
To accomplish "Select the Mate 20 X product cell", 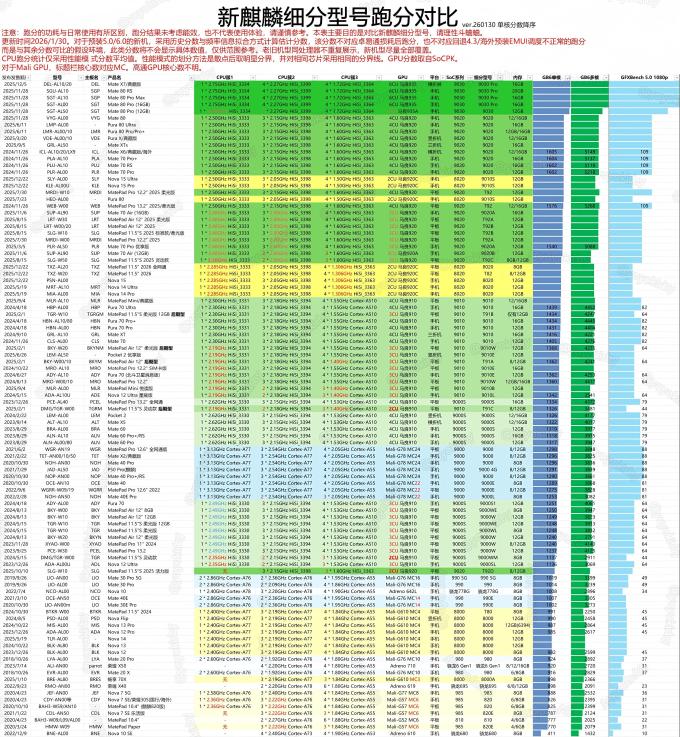I will [x=119, y=673].
